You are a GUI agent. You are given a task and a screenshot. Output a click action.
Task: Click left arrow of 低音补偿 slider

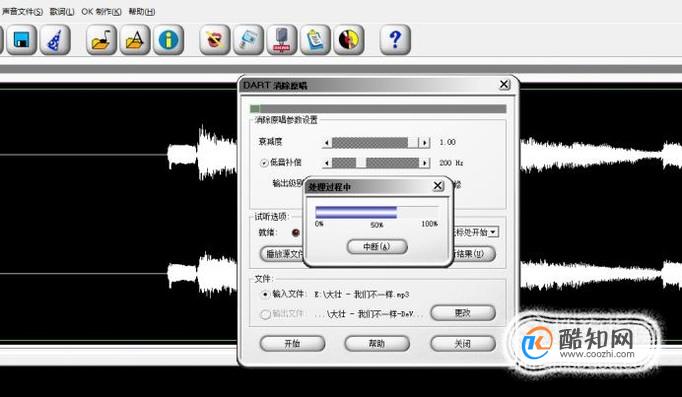327,163
